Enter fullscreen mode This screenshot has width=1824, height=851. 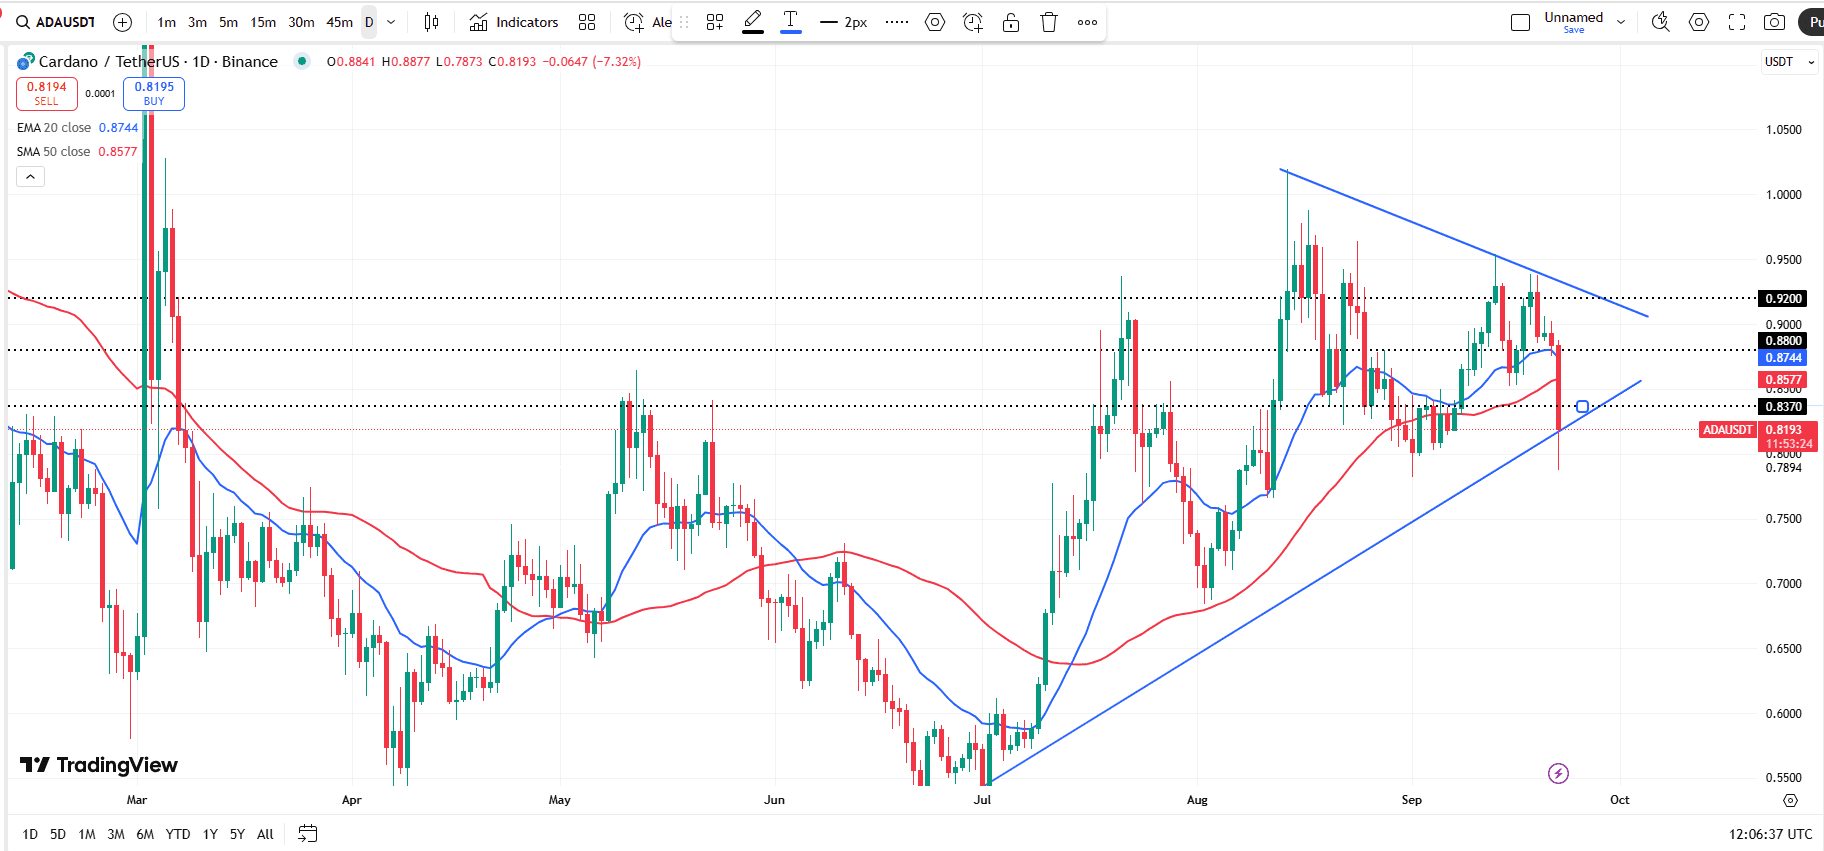click(x=1737, y=22)
